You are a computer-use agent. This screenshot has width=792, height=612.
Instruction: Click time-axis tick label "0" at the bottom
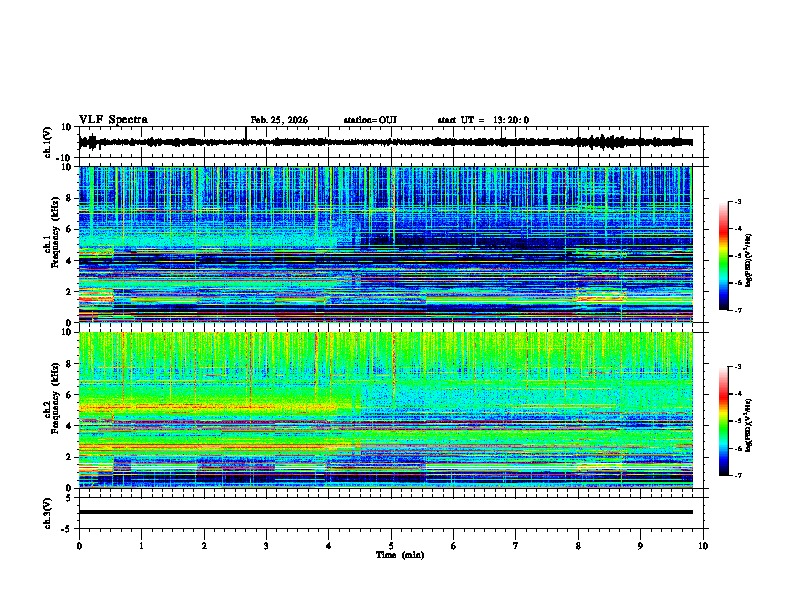point(79,546)
